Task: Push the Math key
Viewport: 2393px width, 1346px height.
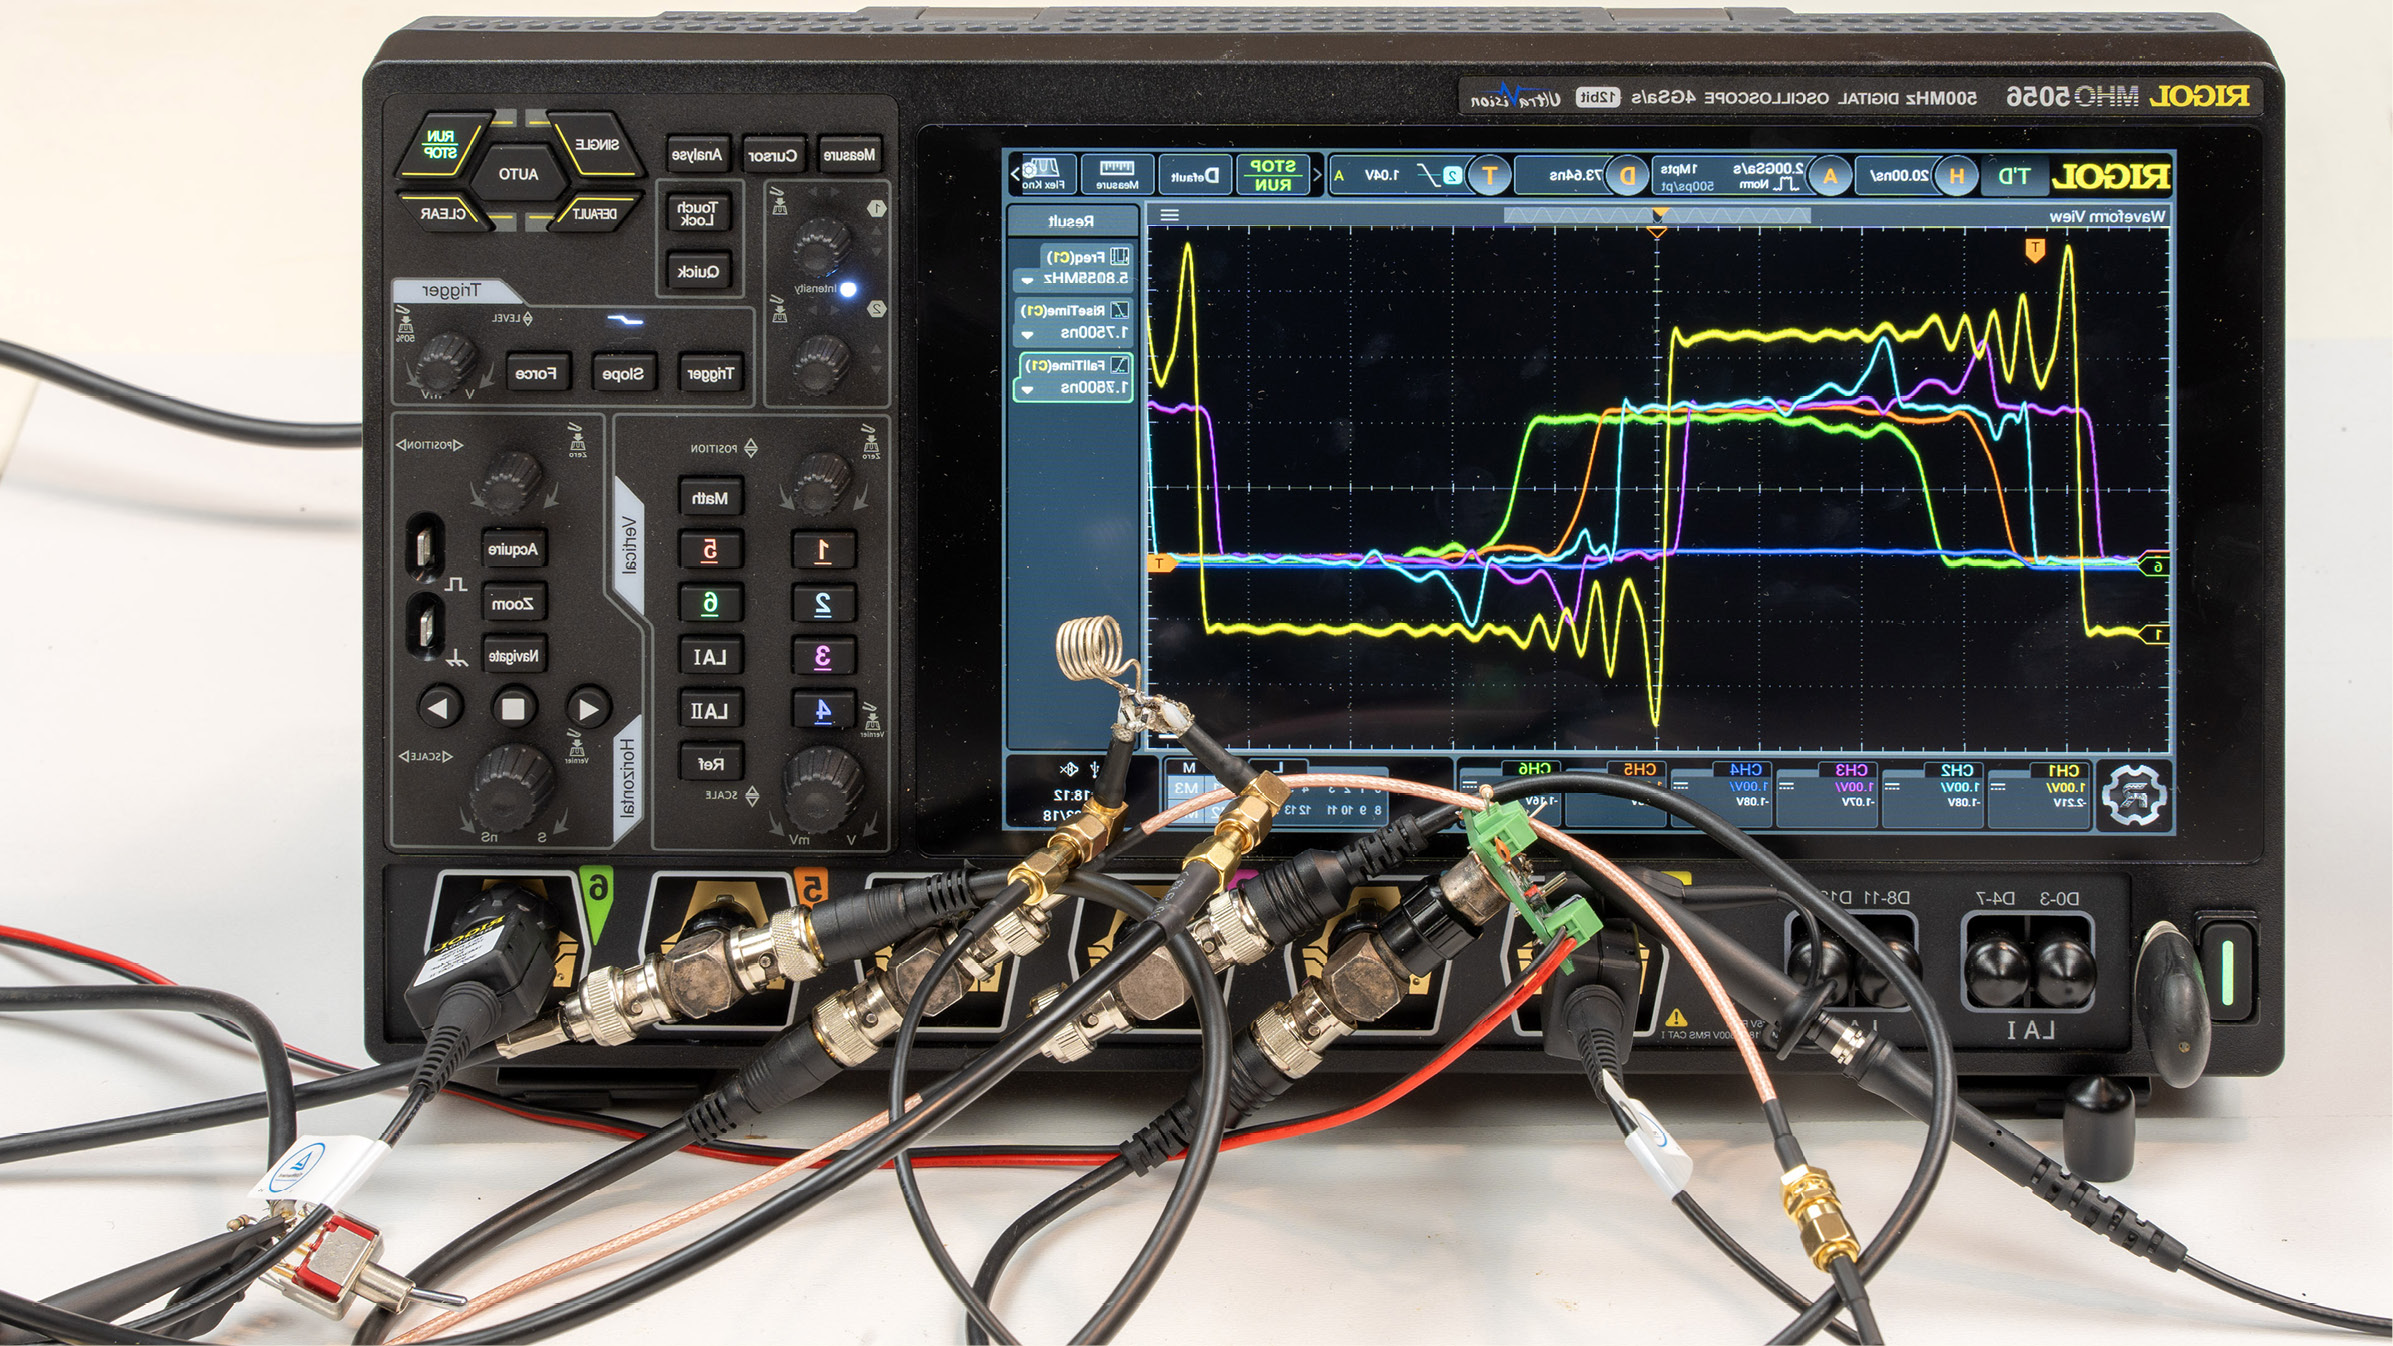Action: point(710,497)
